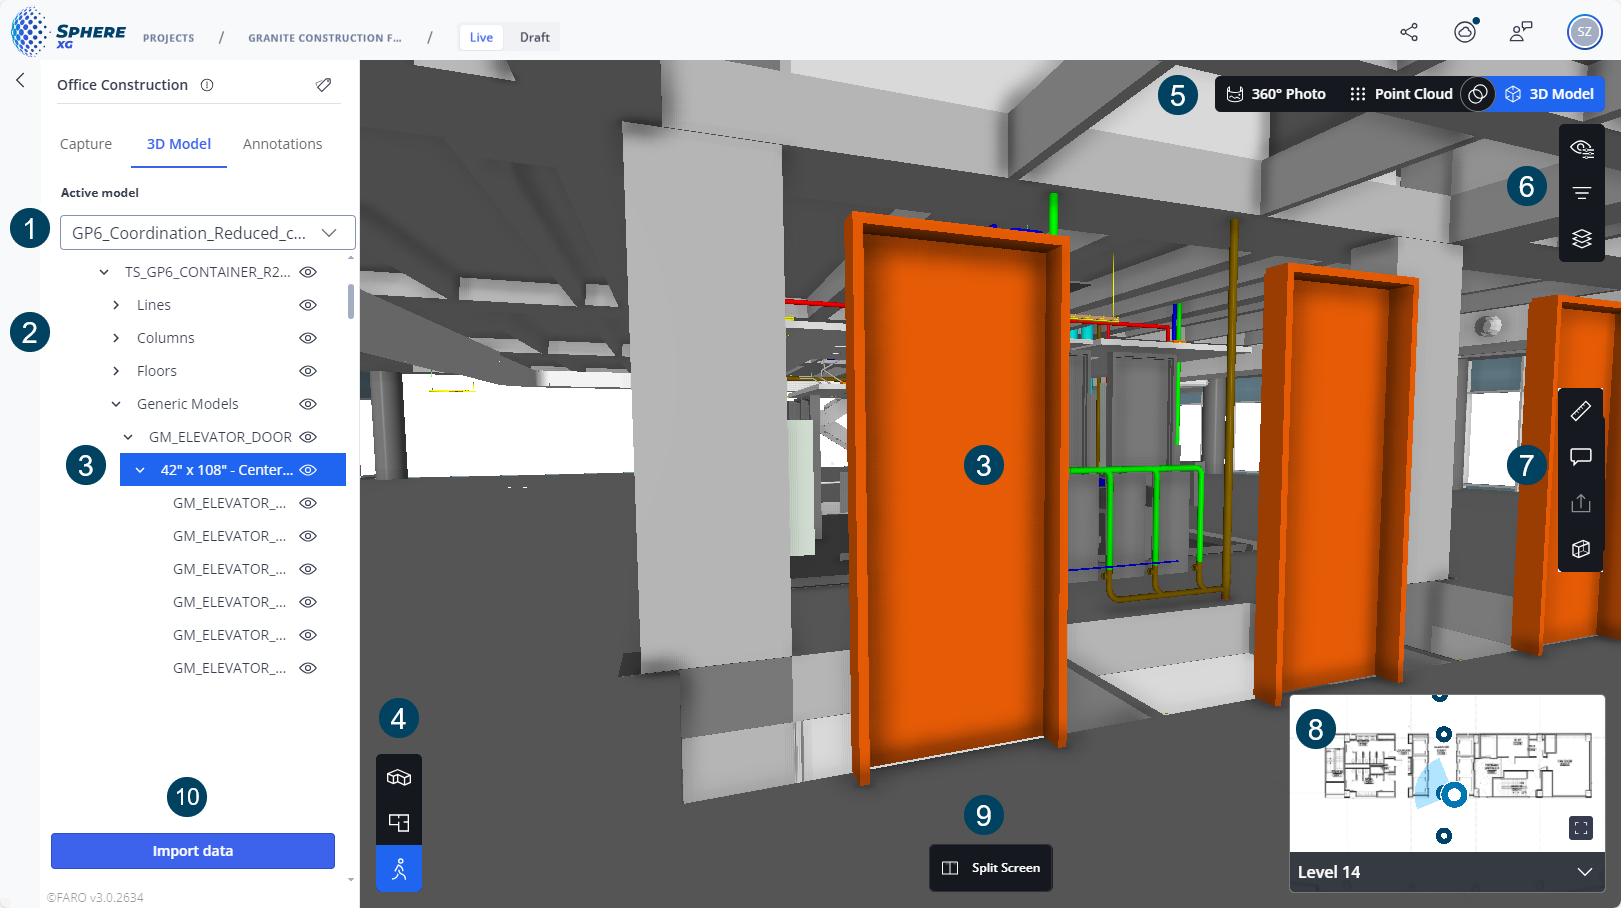The image size is (1621, 908).
Task: Open the layers stack icon
Action: click(1581, 239)
